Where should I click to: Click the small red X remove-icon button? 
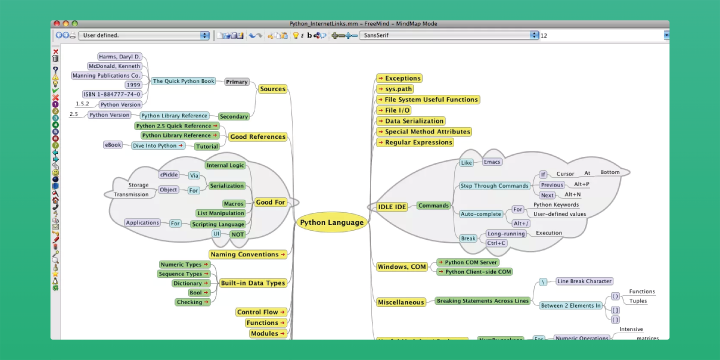(x=56, y=52)
